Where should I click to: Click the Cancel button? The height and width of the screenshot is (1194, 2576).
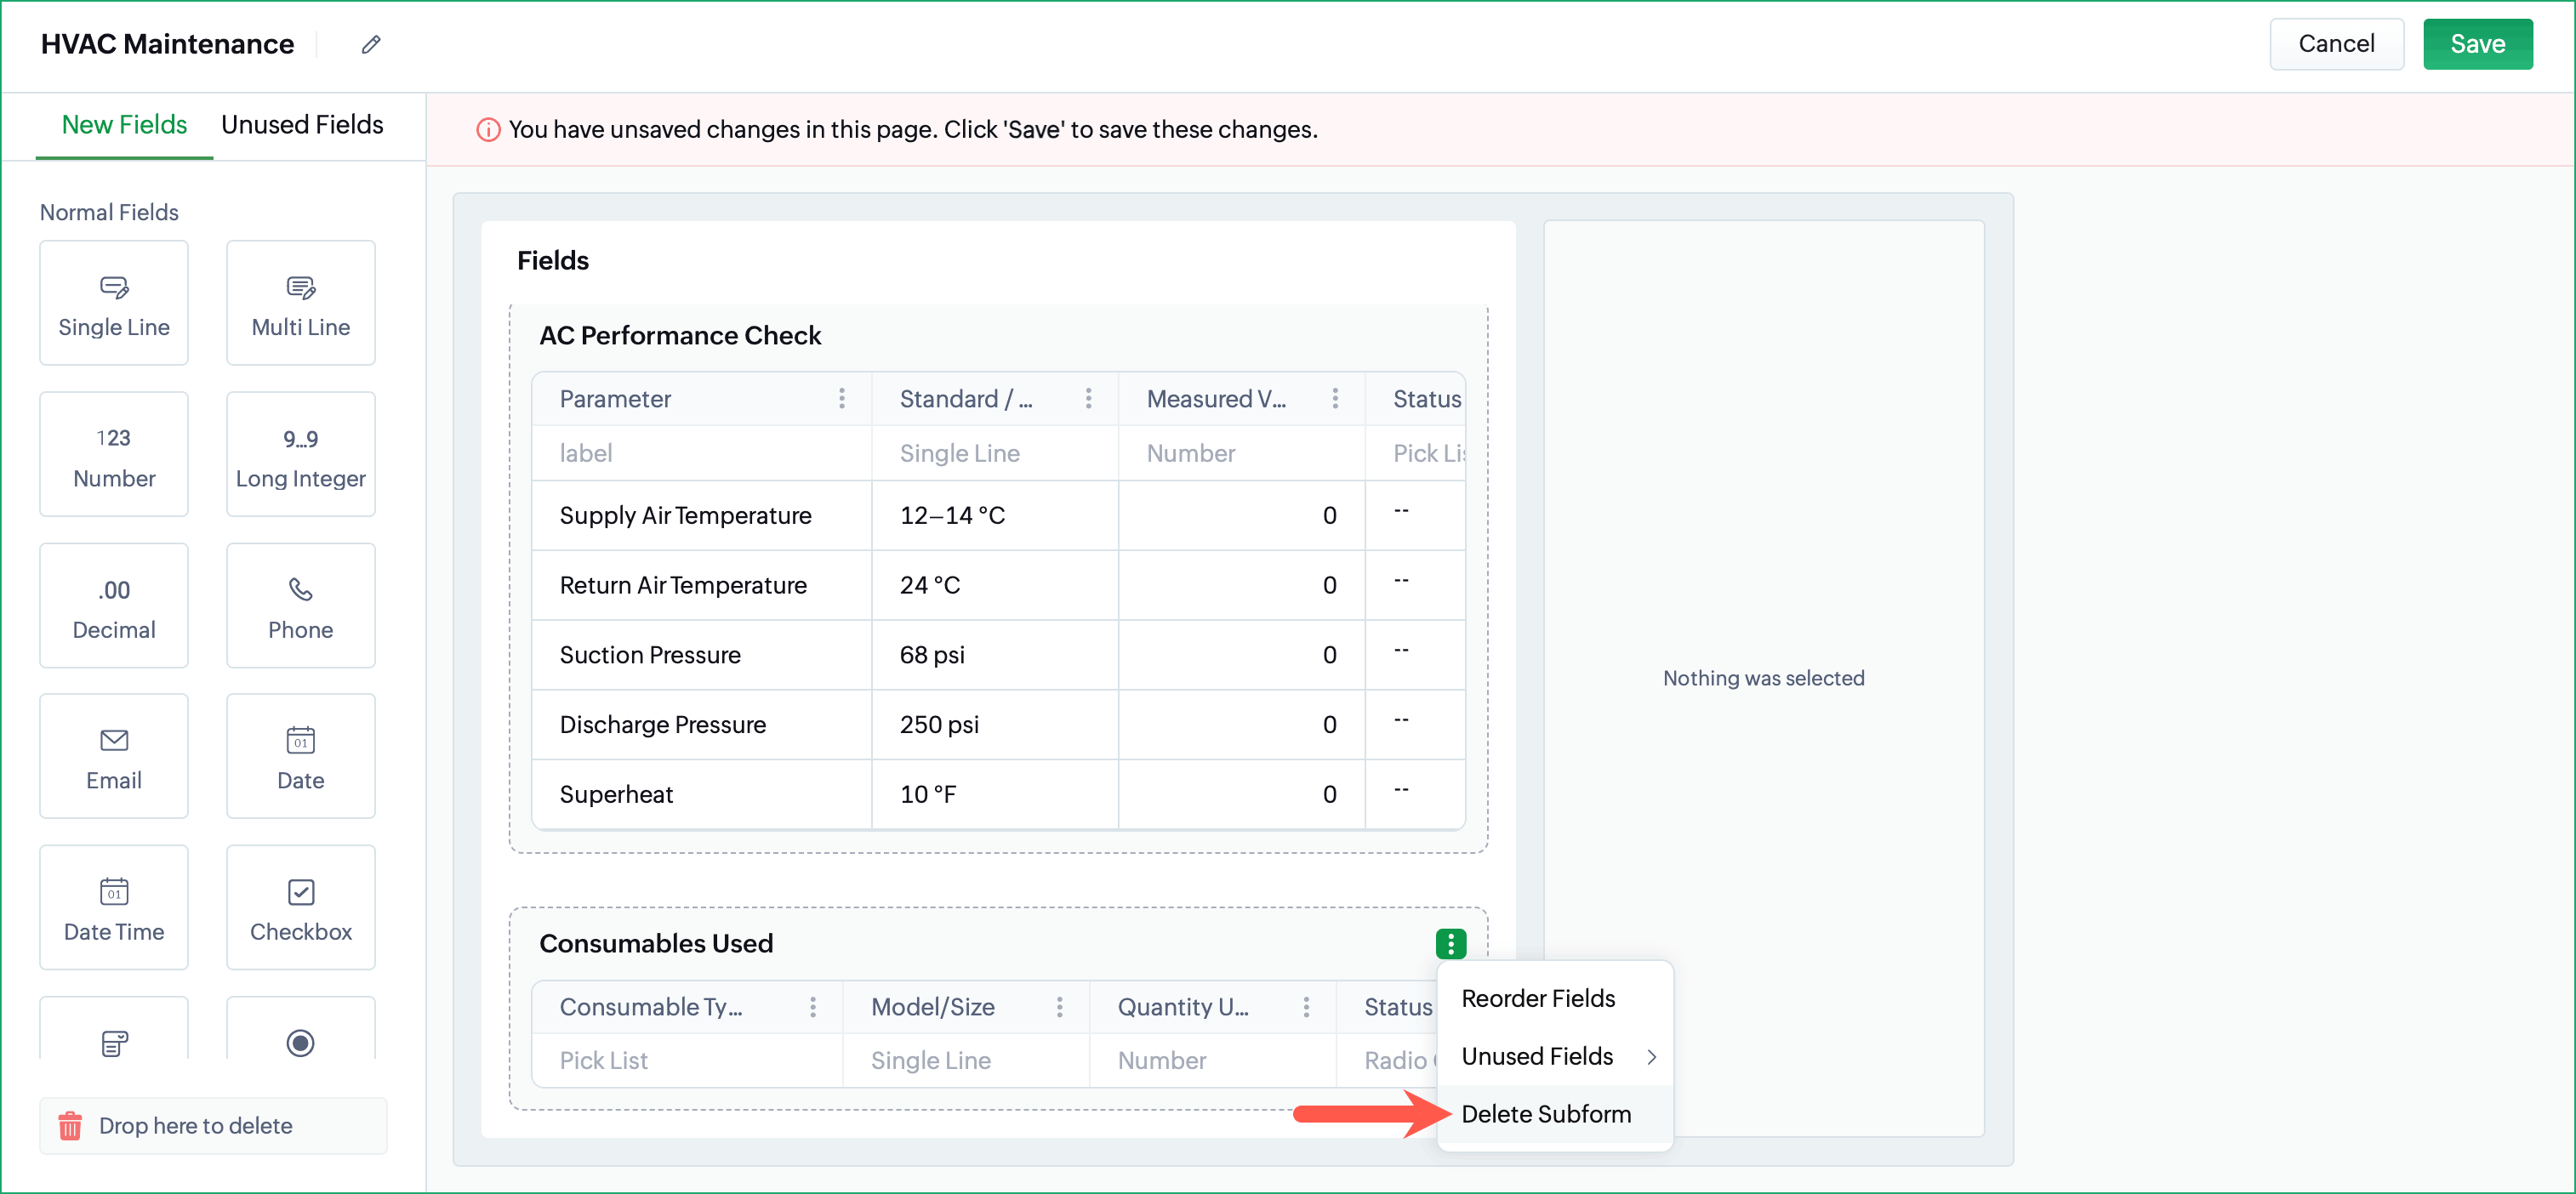click(2336, 44)
